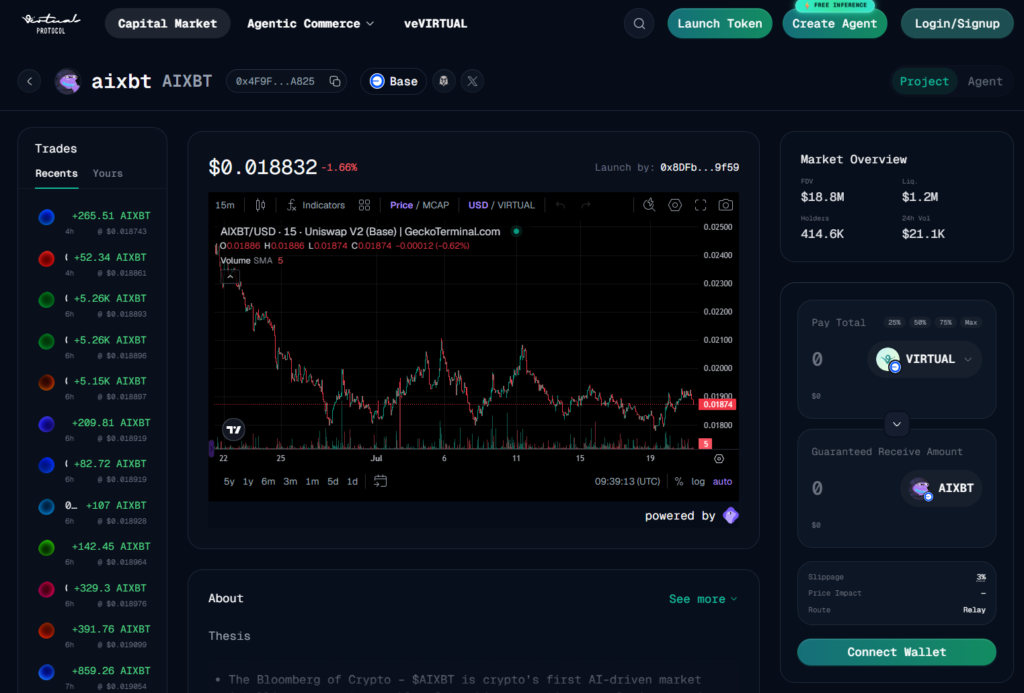Select the Yours trades tab

[x=108, y=173]
